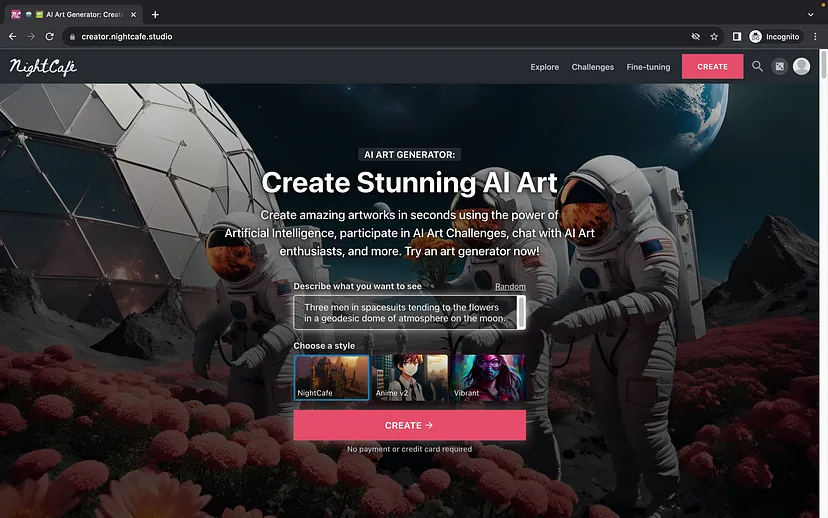Screen dimensions: 828x518
Task: Open the search magnifier icon in navbar
Action: pyautogui.click(x=757, y=67)
